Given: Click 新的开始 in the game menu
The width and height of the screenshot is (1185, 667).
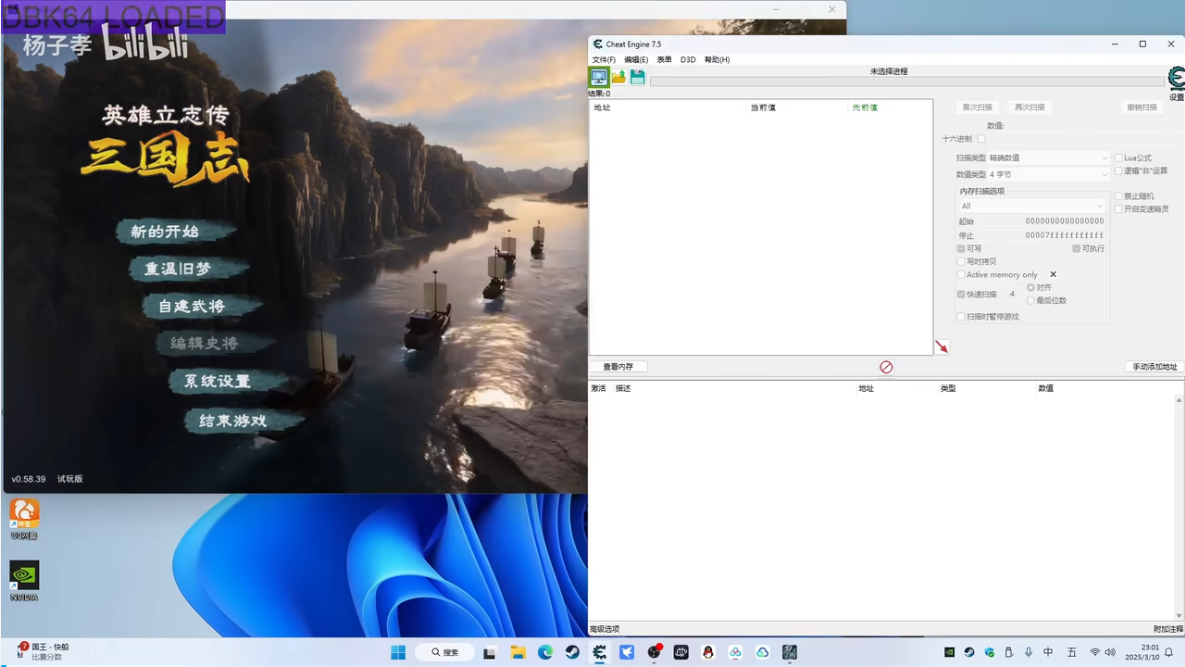Looking at the screenshot, I should [165, 232].
